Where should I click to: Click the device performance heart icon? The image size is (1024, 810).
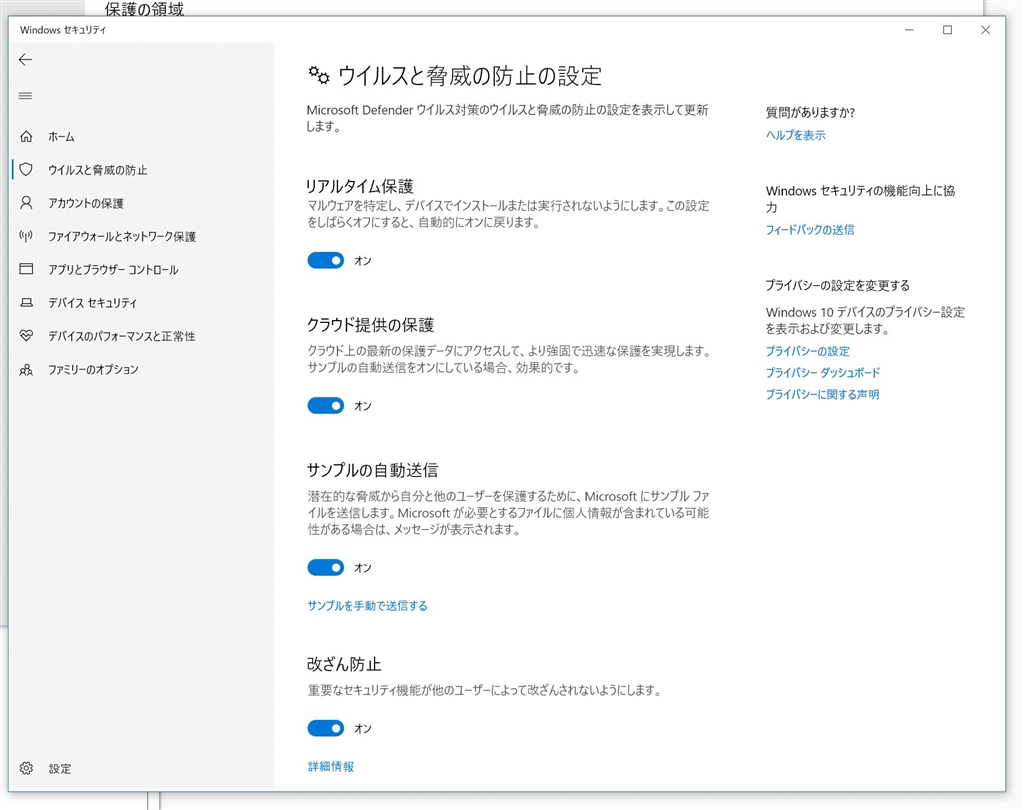[x=26, y=336]
